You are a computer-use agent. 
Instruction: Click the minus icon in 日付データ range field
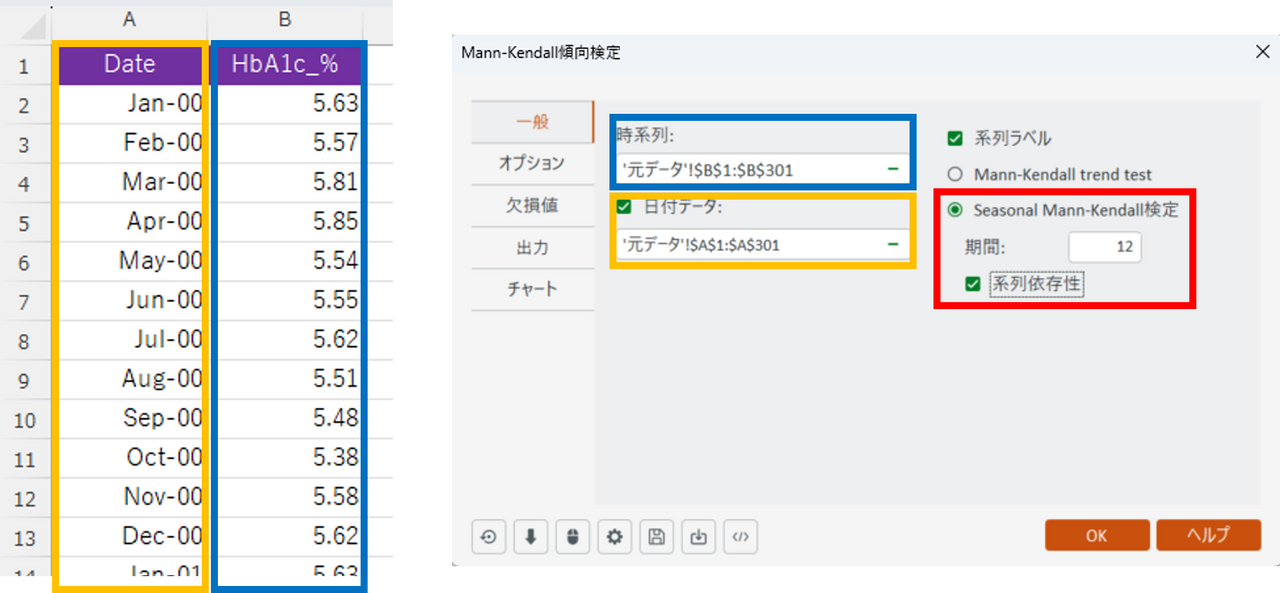pos(892,244)
